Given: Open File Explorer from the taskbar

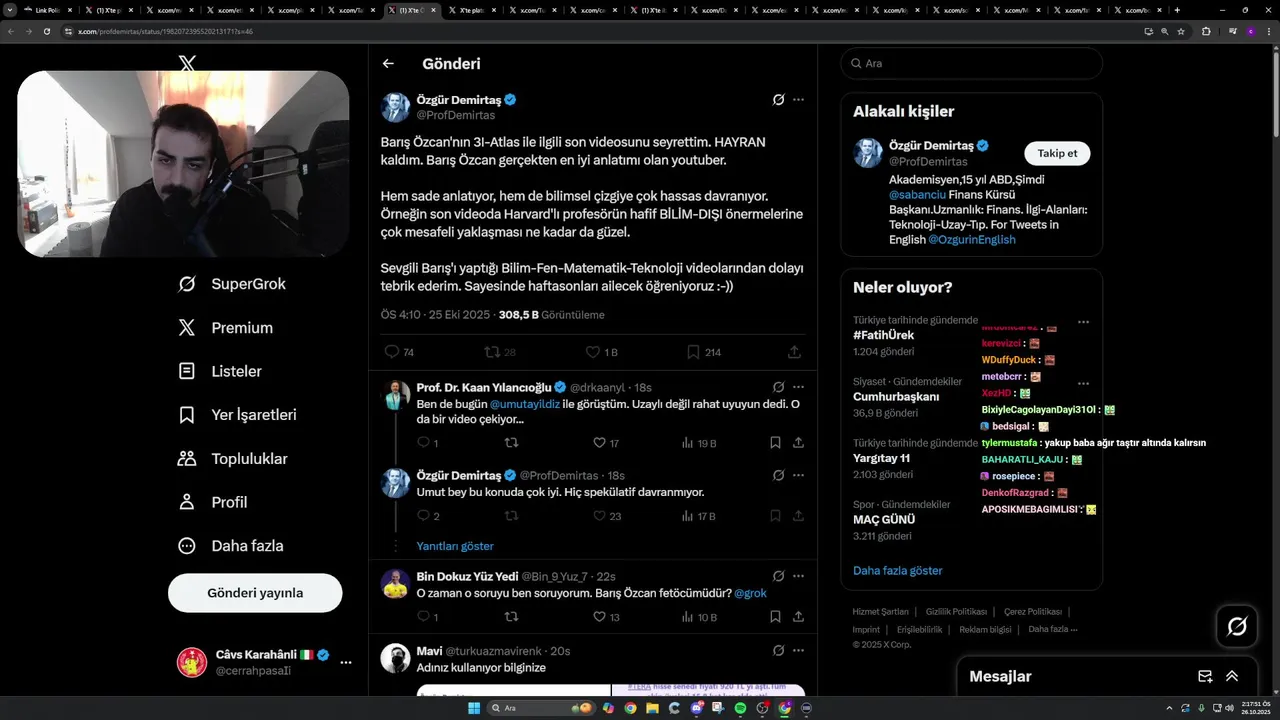Looking at the screenshot, I should [x=651, y=708].
